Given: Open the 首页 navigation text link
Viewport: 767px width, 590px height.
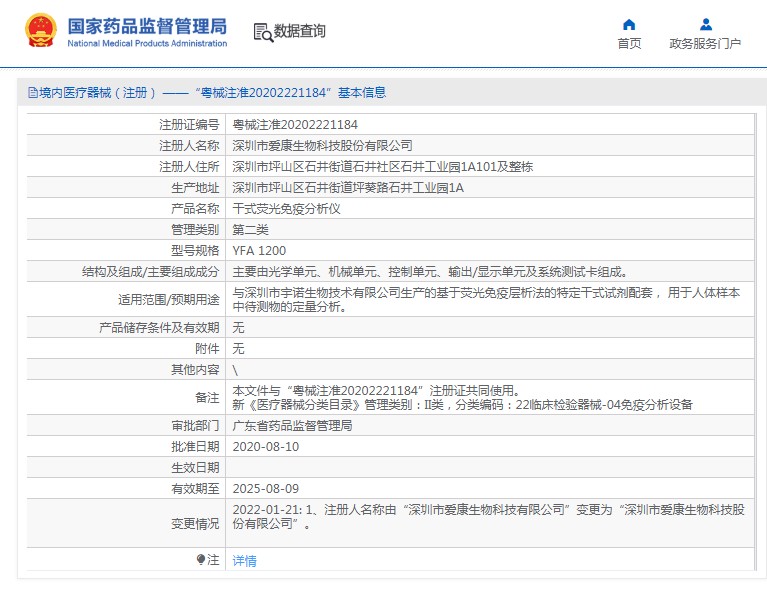Looking at the screenshot, I should click(x=629, y=44).
